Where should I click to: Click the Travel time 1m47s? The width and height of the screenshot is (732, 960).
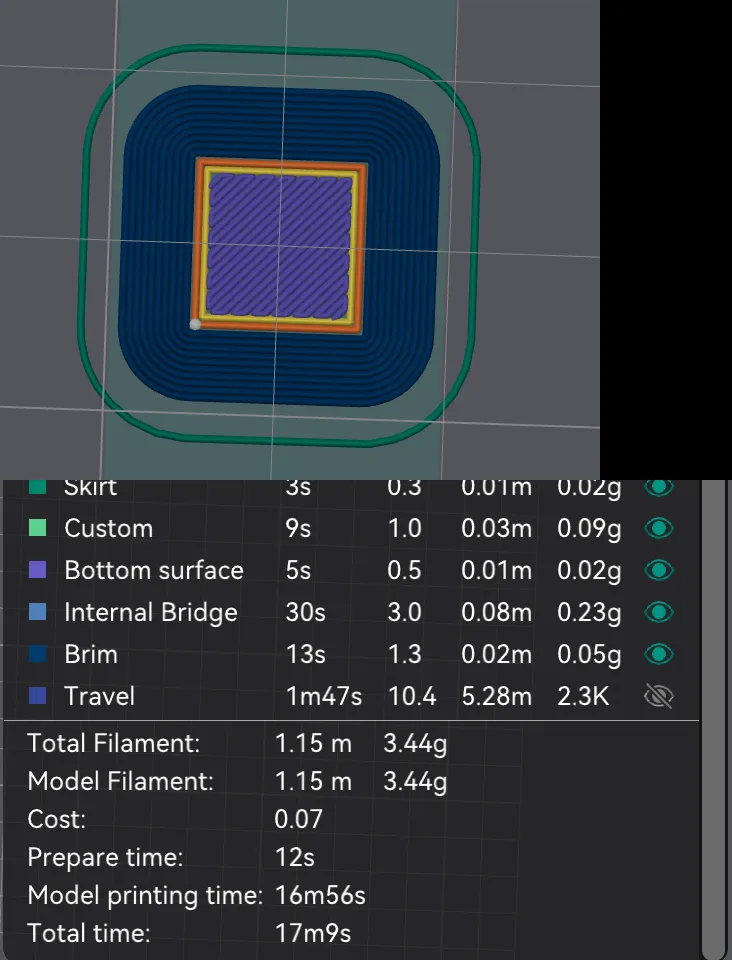[324, 696]
